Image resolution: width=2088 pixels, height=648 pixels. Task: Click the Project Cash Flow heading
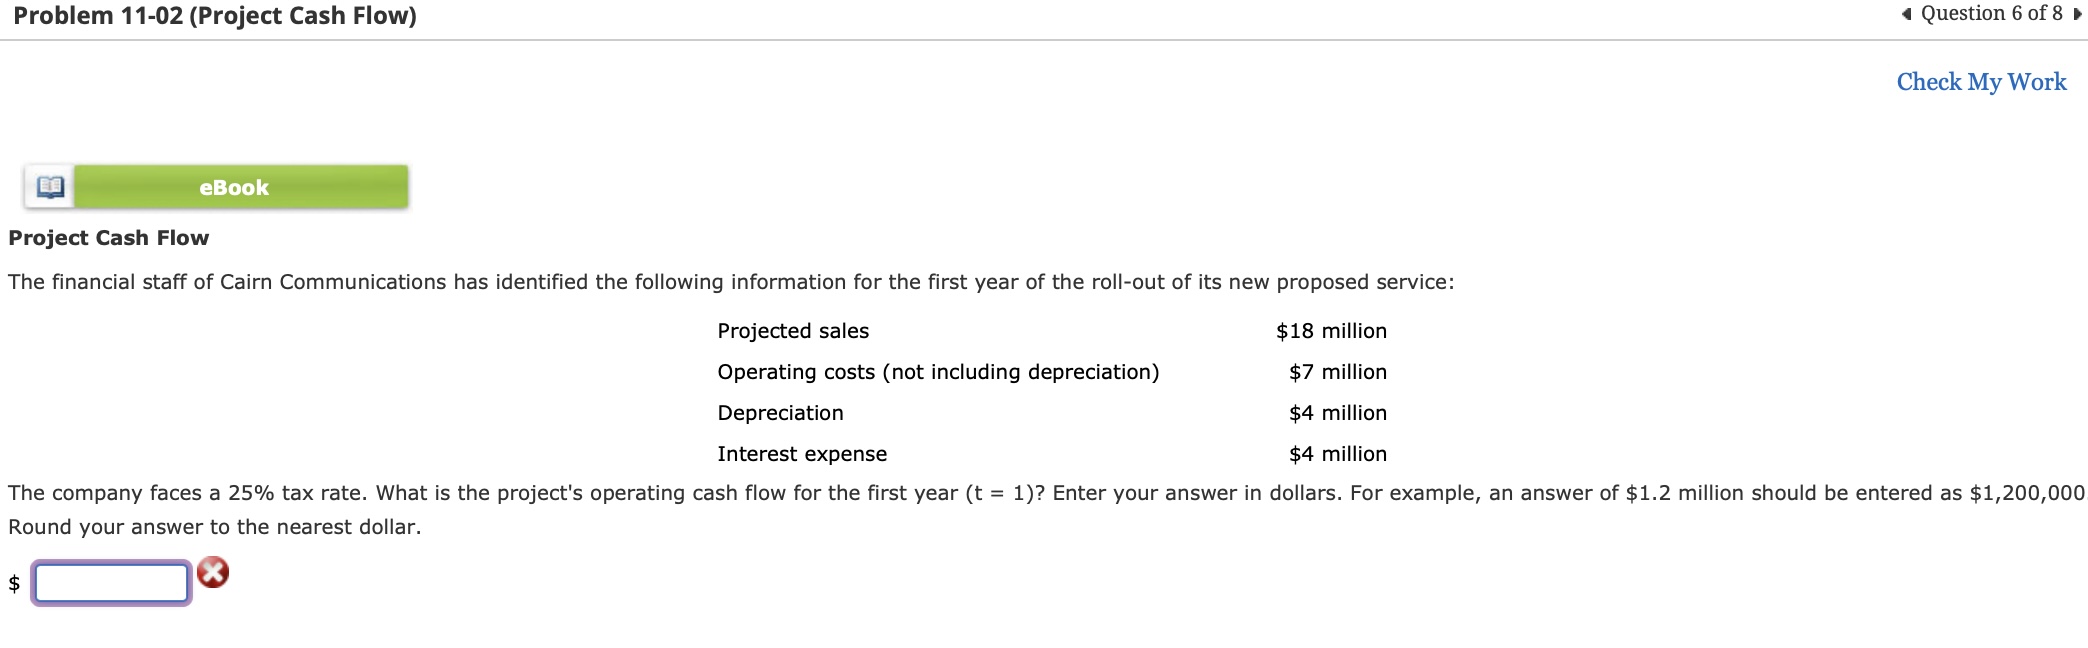click(108, 237)
